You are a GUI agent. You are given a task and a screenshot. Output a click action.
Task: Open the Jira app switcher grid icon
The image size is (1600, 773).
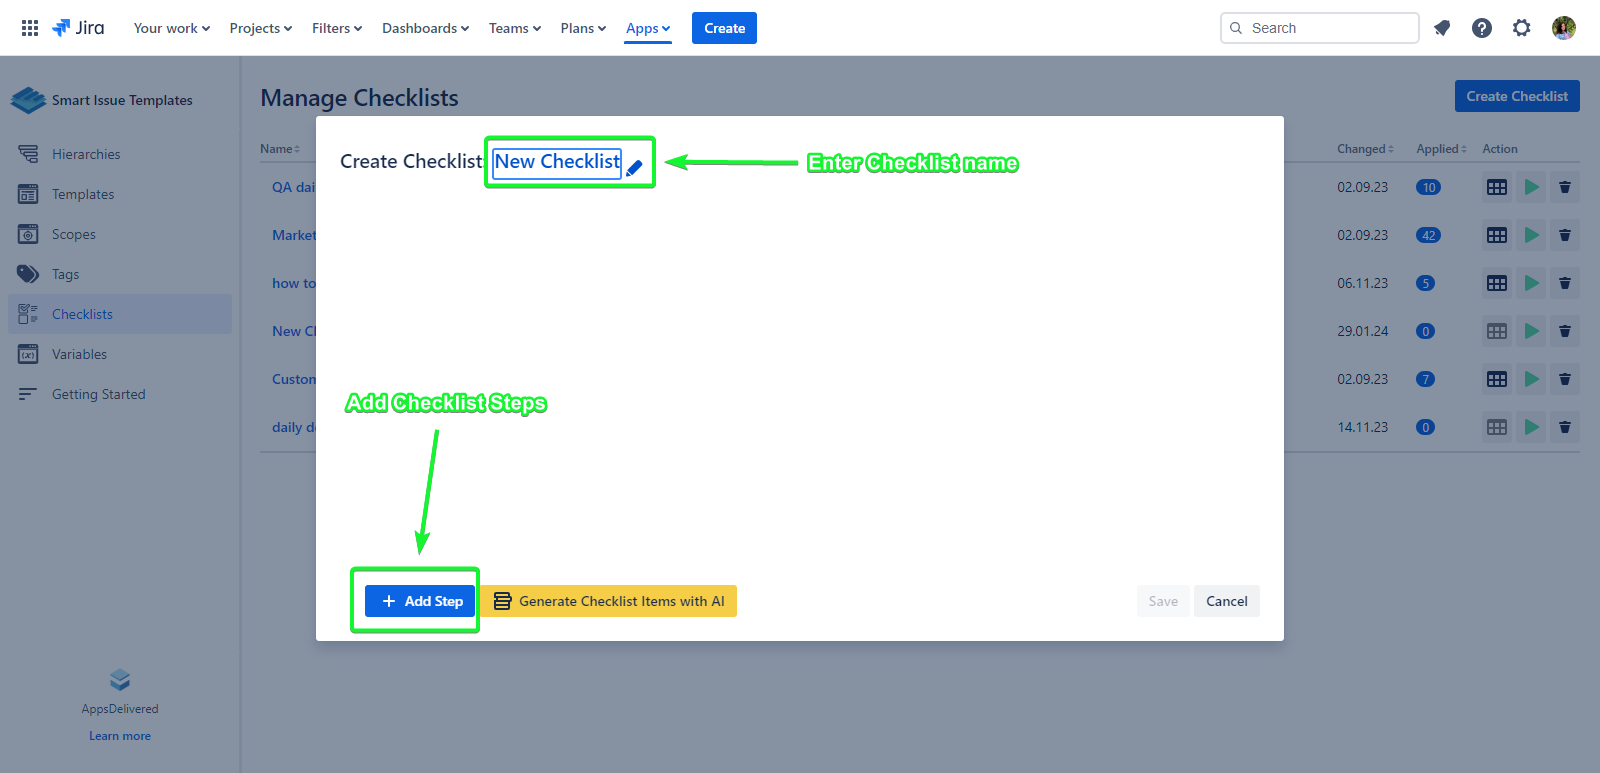point(30,28)
